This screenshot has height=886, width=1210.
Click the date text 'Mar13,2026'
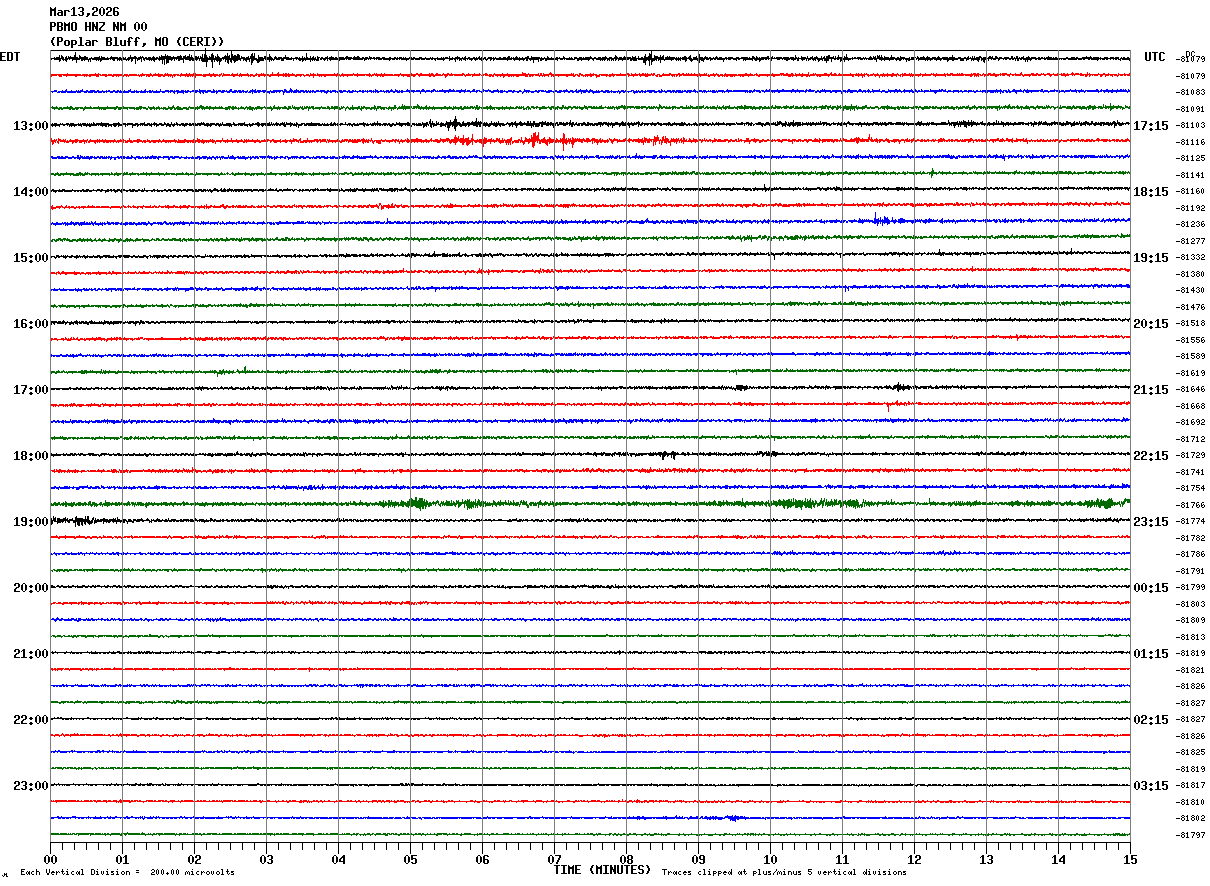click(x=84, y=12)
